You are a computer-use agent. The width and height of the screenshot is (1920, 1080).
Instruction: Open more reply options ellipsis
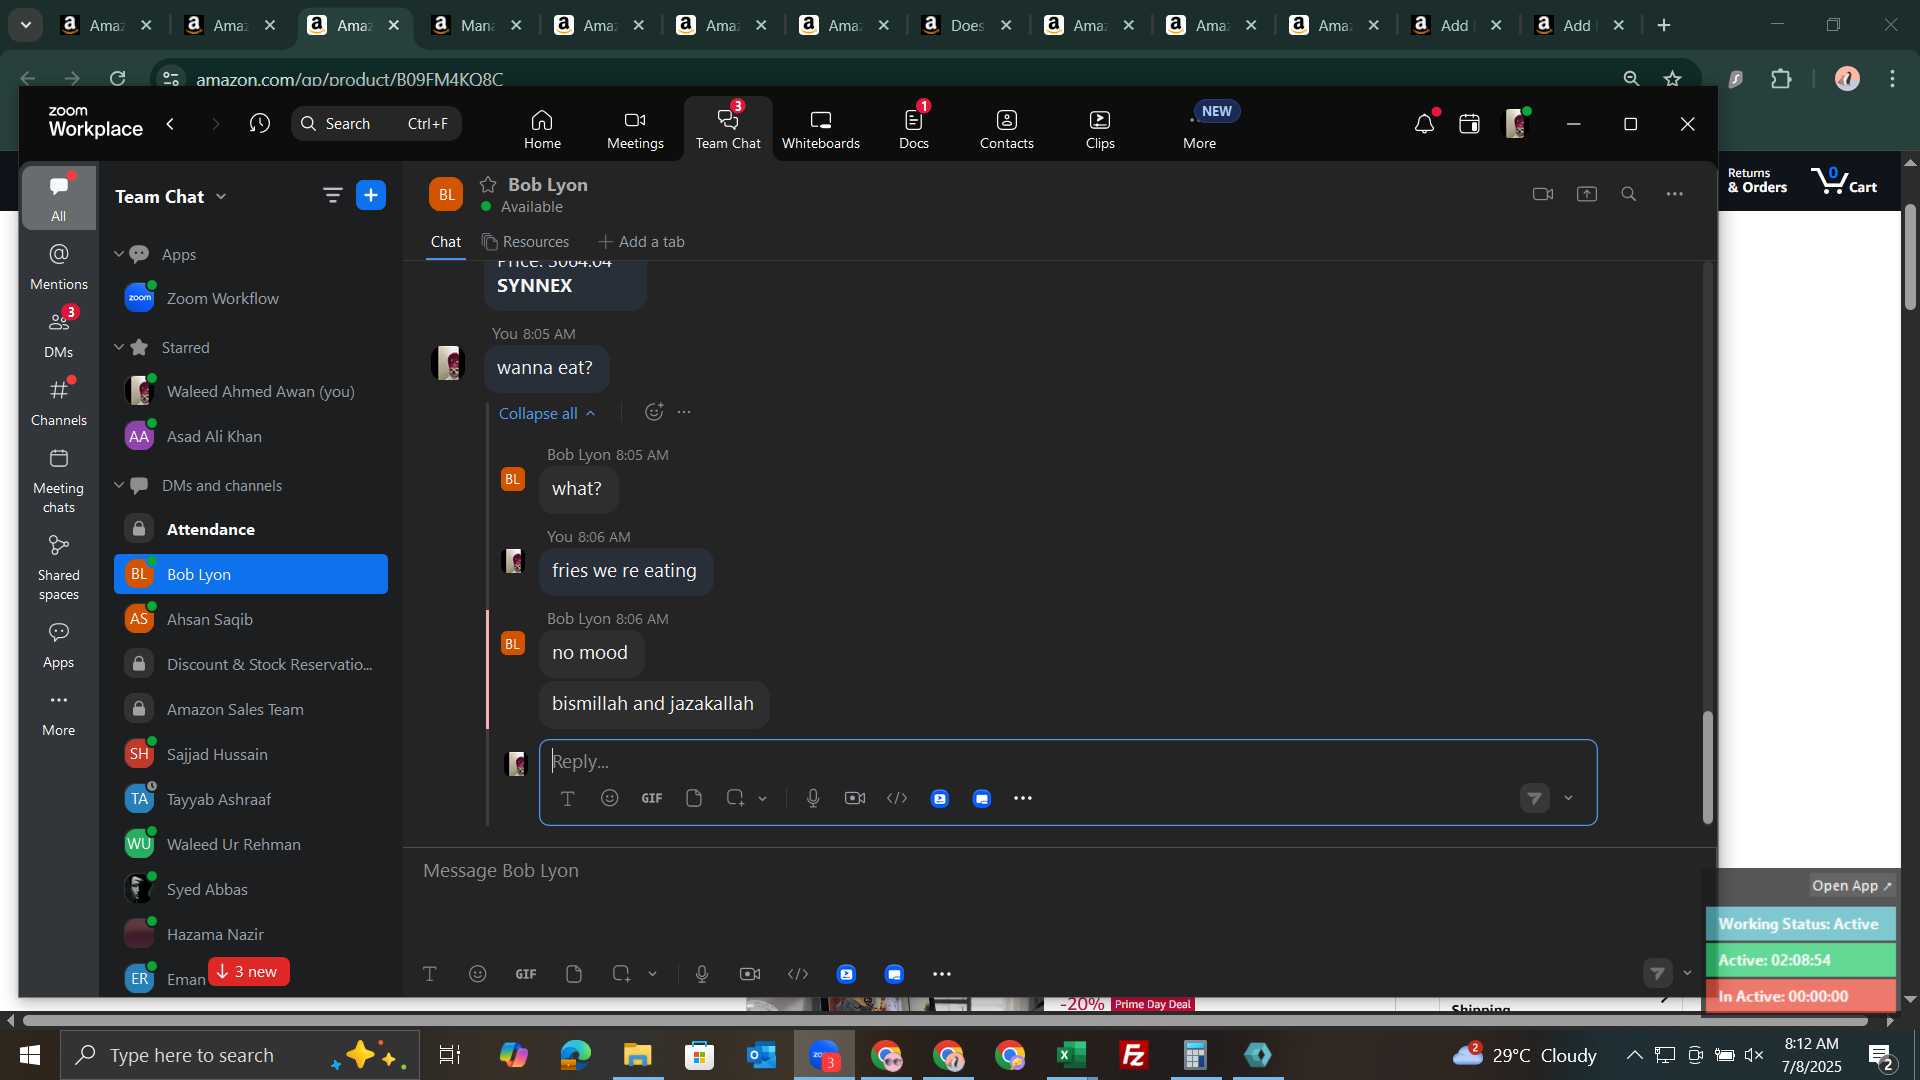click(x=1023, y=798)
